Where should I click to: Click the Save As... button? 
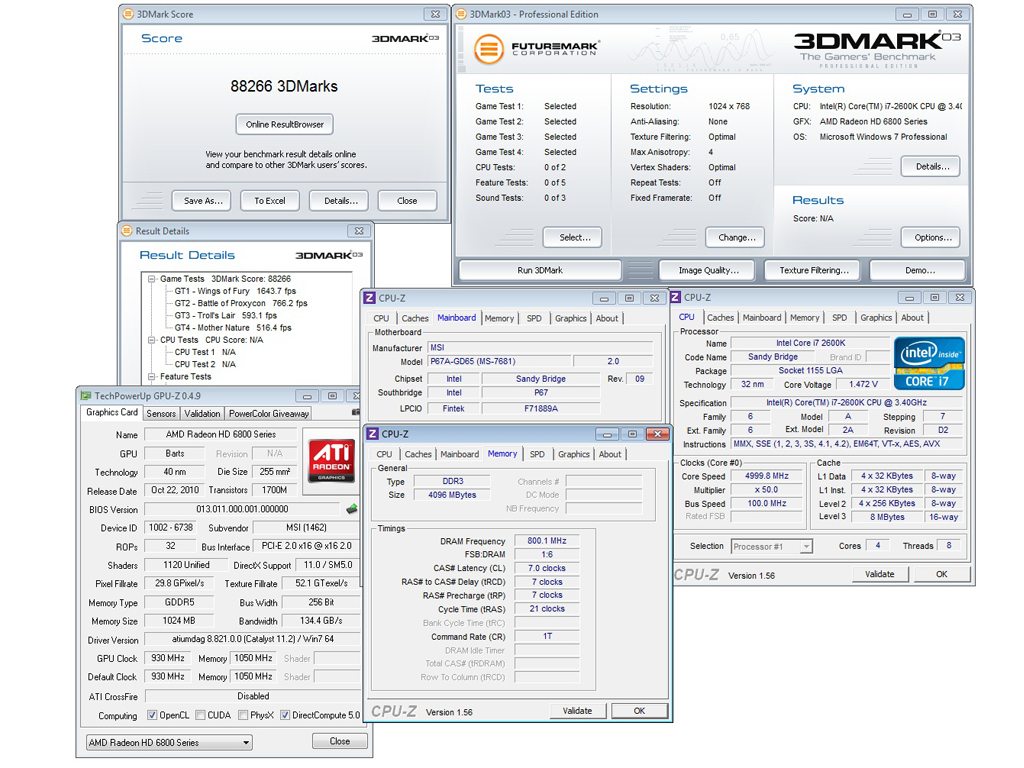tap(203, 200)
